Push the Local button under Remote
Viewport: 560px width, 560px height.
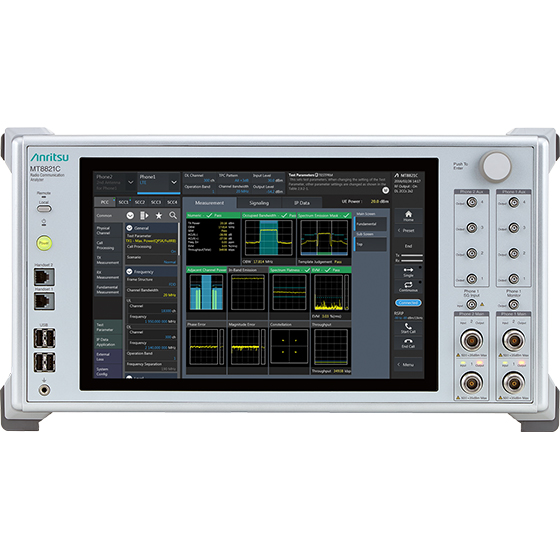click(44, 209)
